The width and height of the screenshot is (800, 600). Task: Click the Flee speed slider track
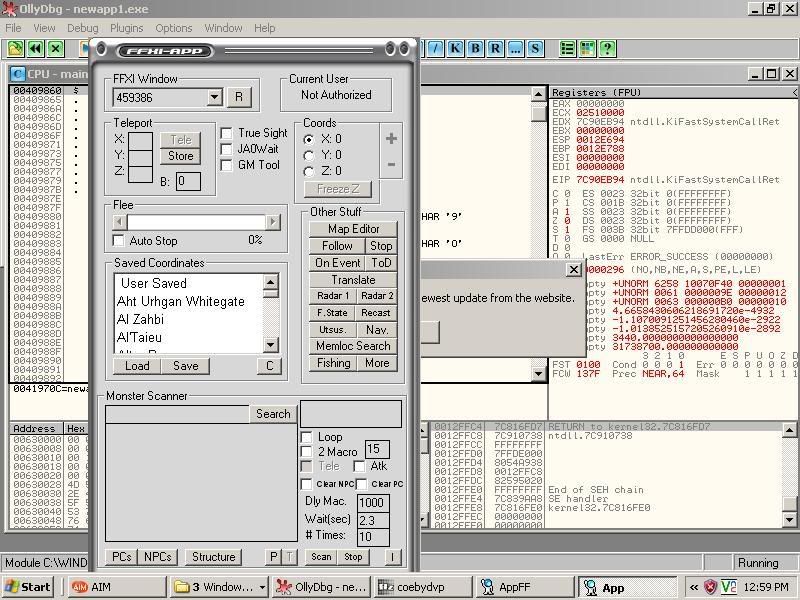[196, 222]
